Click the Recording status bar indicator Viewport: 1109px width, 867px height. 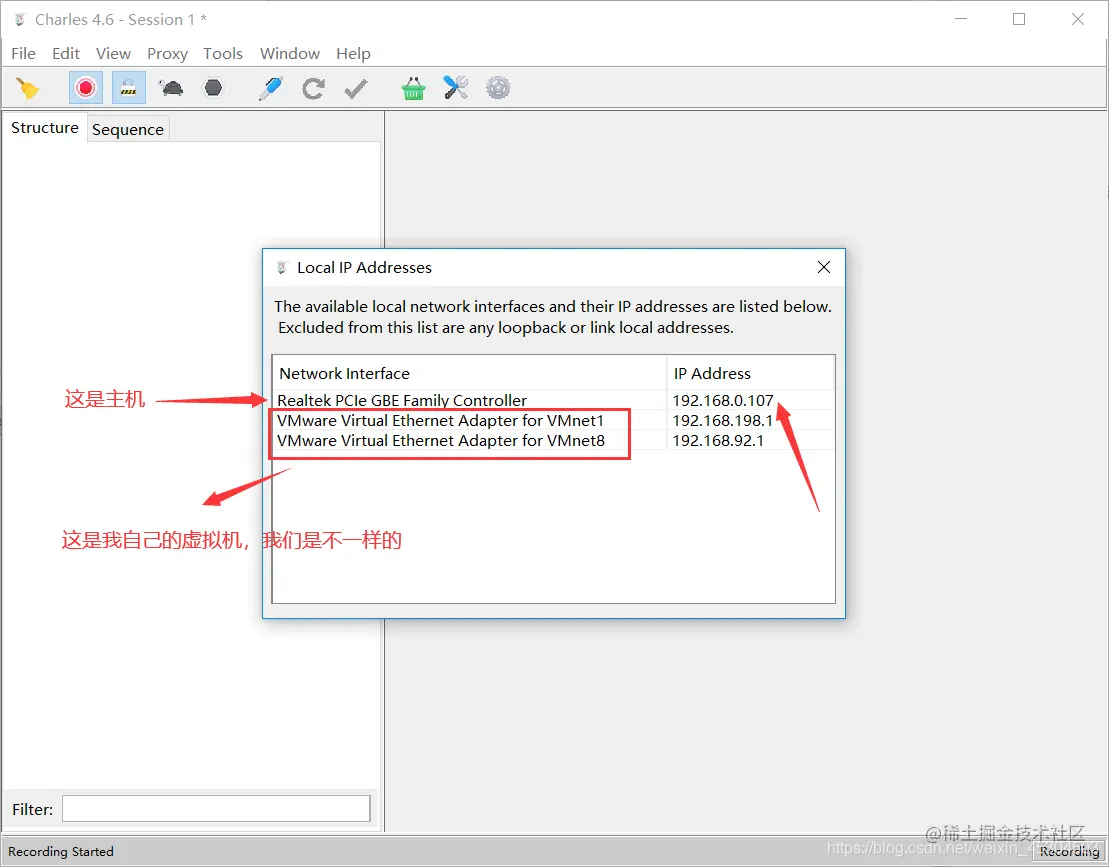coord(1069,851)
